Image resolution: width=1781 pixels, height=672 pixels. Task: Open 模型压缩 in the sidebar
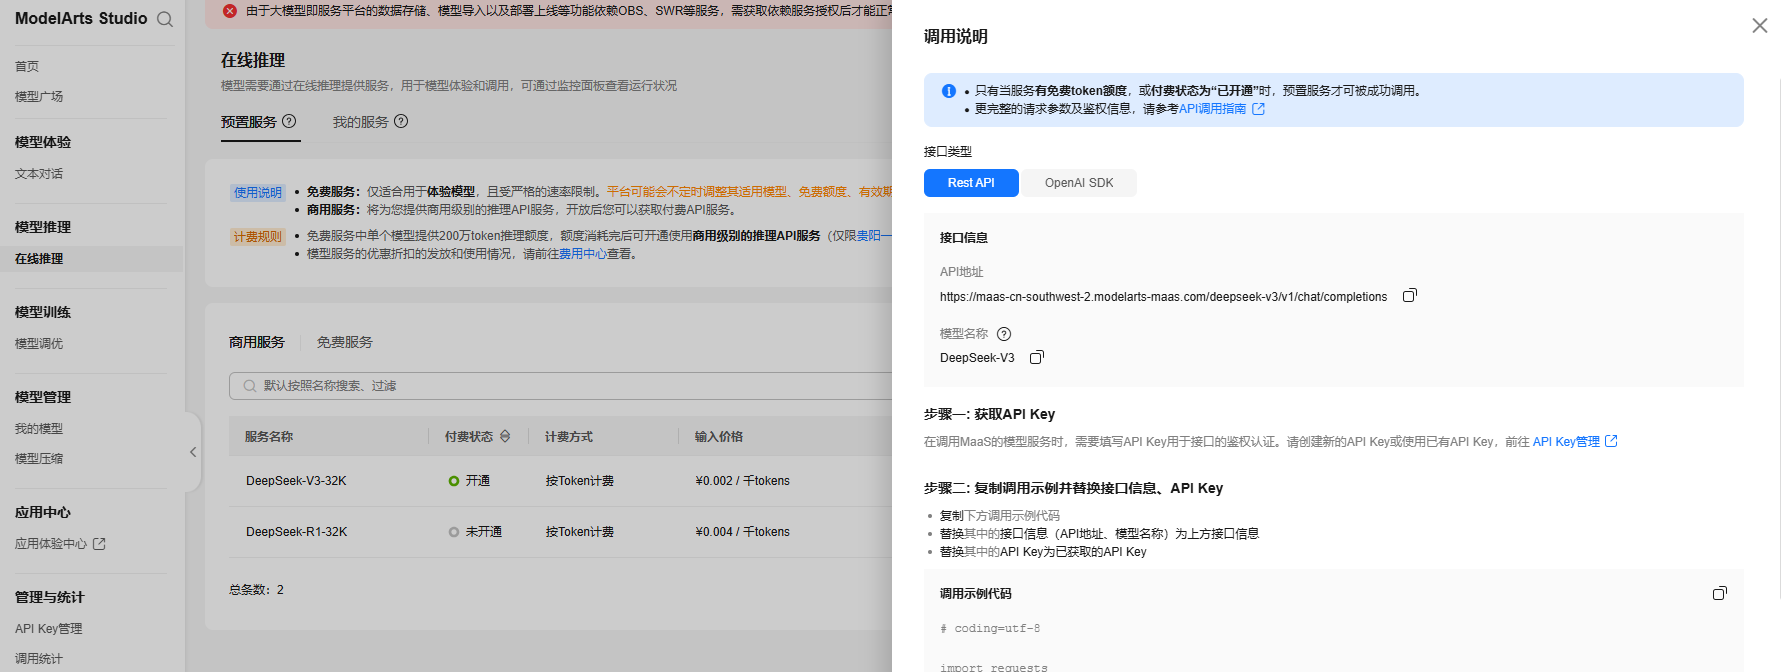pos(39,458)
